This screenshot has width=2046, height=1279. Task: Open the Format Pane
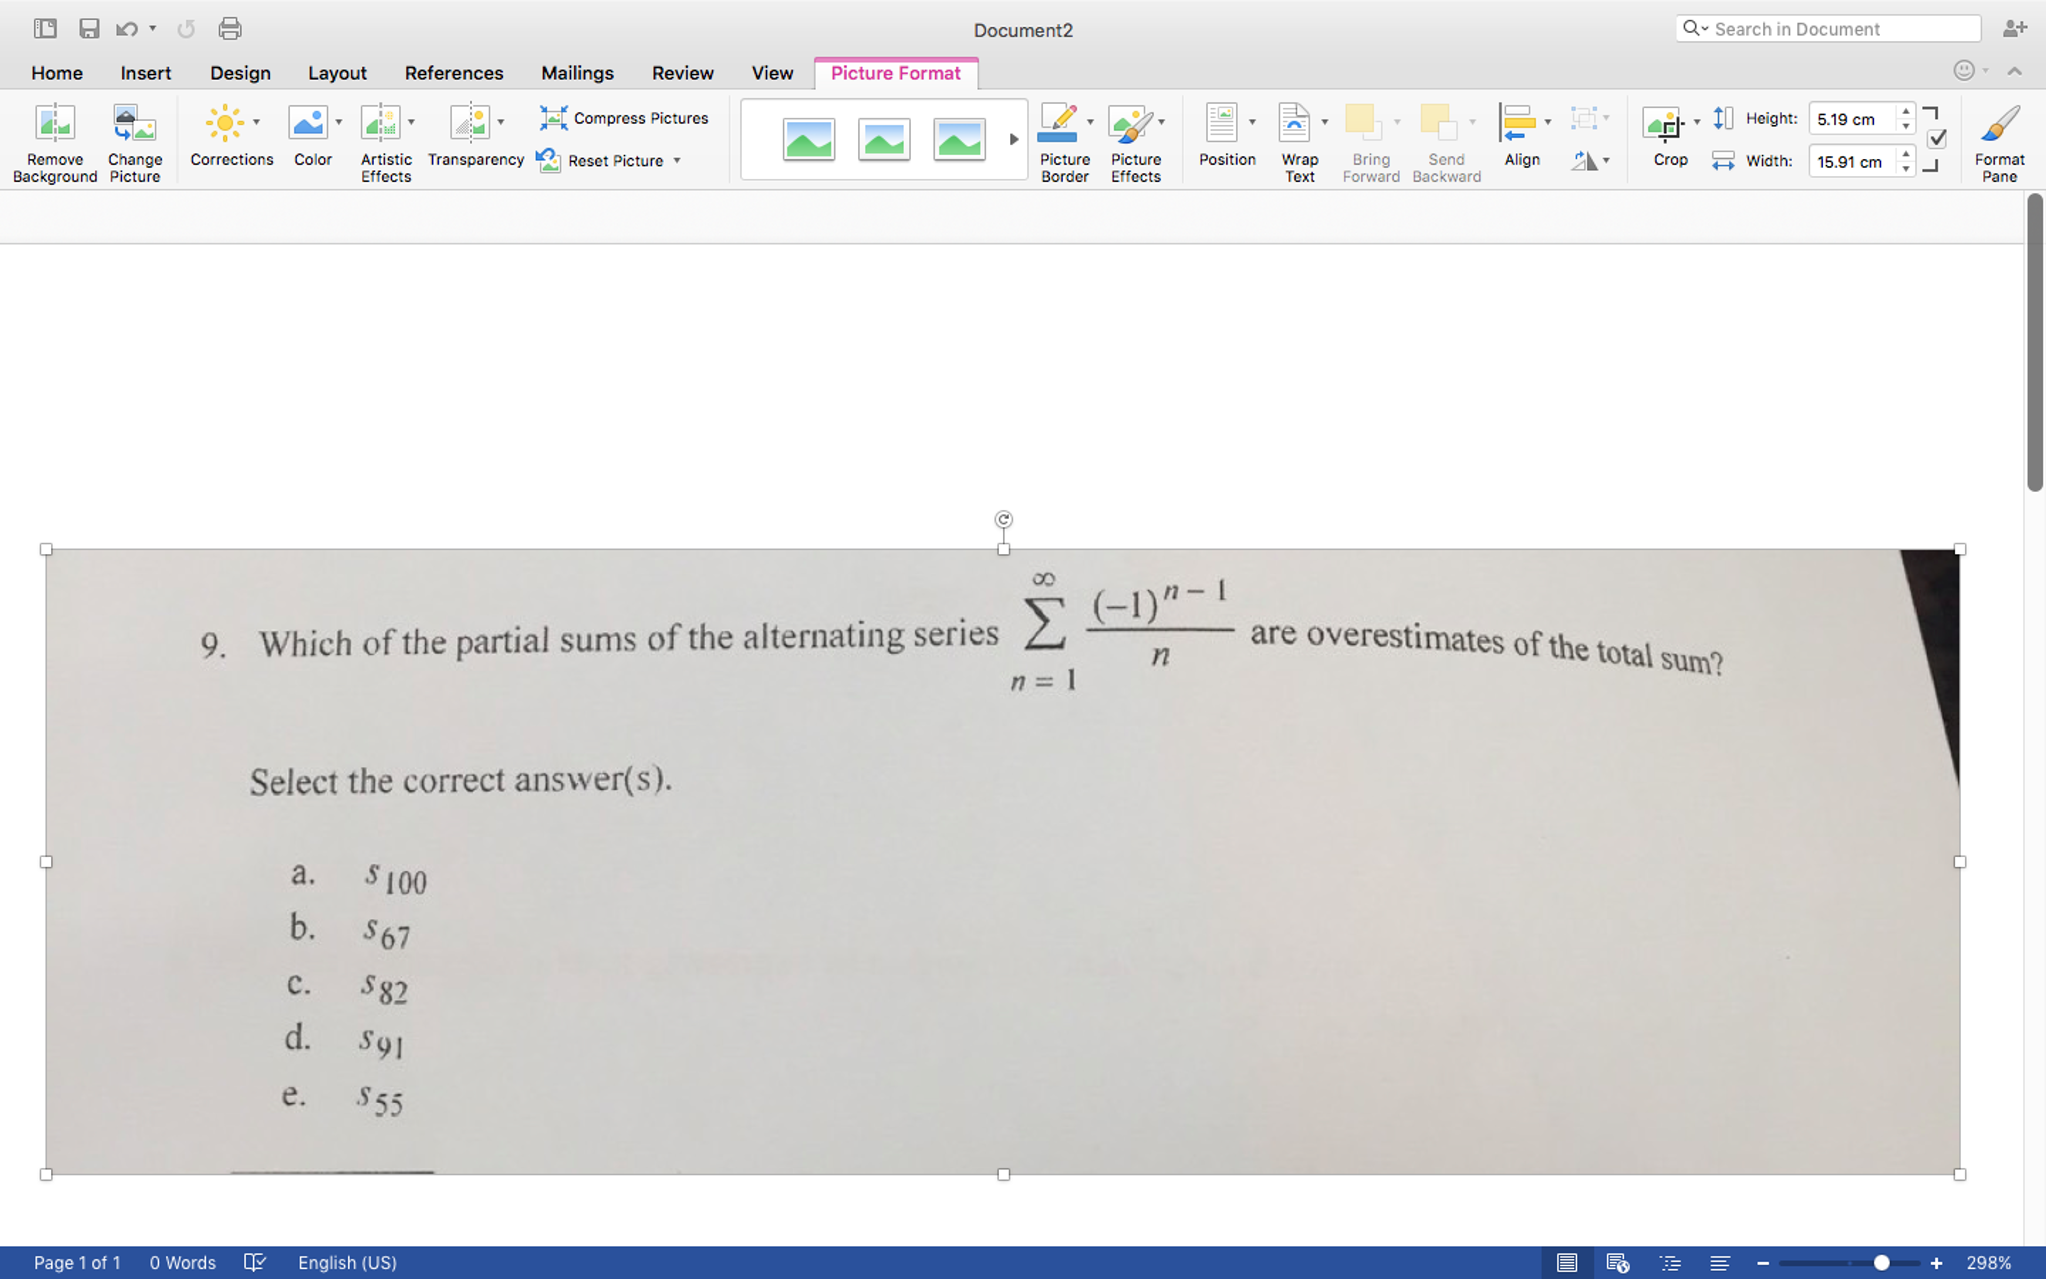[1997, 140]
